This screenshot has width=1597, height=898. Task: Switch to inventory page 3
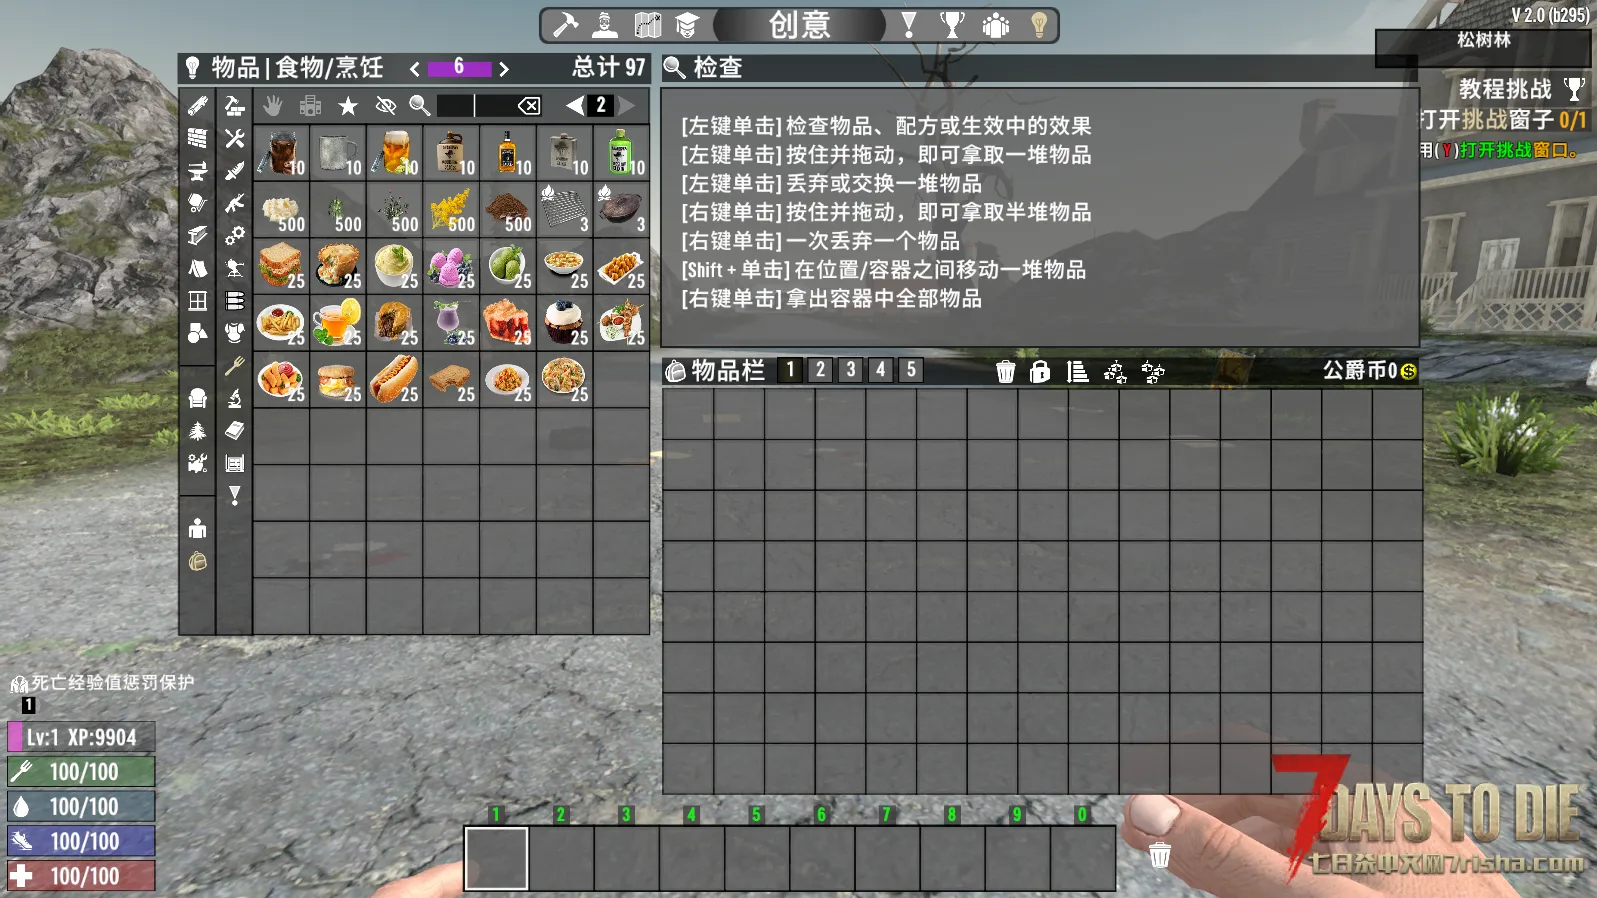(x=850, y=370)
